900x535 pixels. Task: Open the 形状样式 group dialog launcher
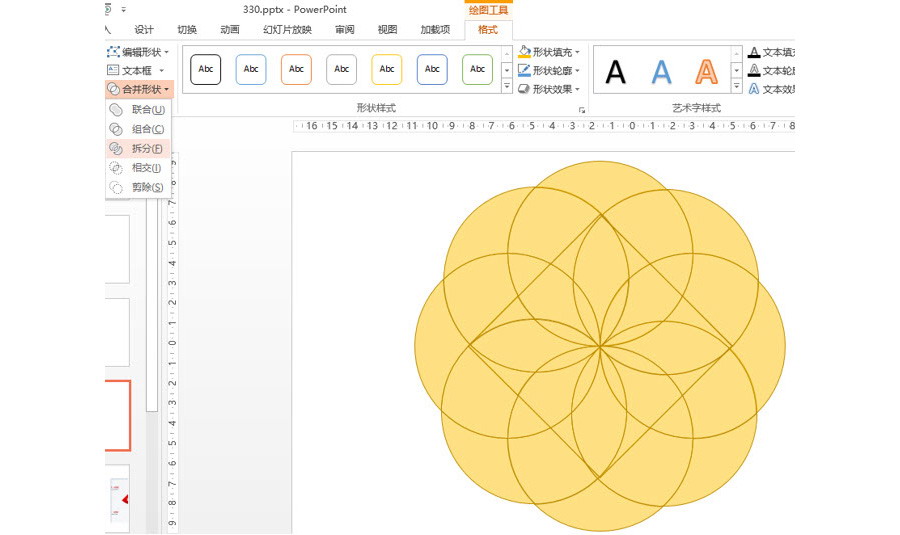point(581,107)
